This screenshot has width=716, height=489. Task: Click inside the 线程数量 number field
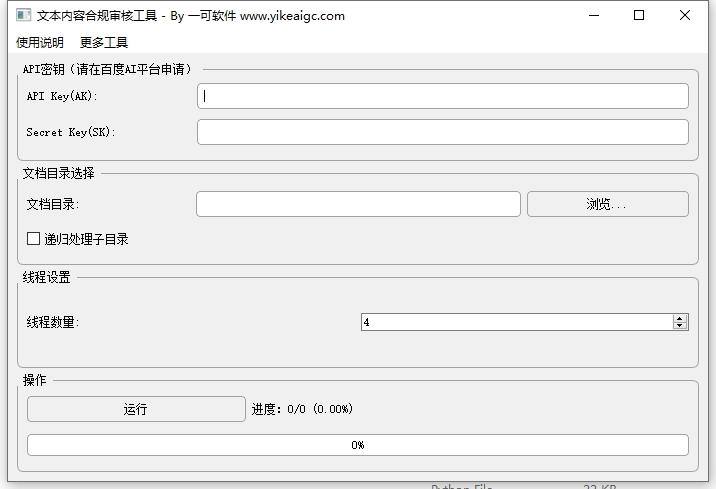[515, 322]
